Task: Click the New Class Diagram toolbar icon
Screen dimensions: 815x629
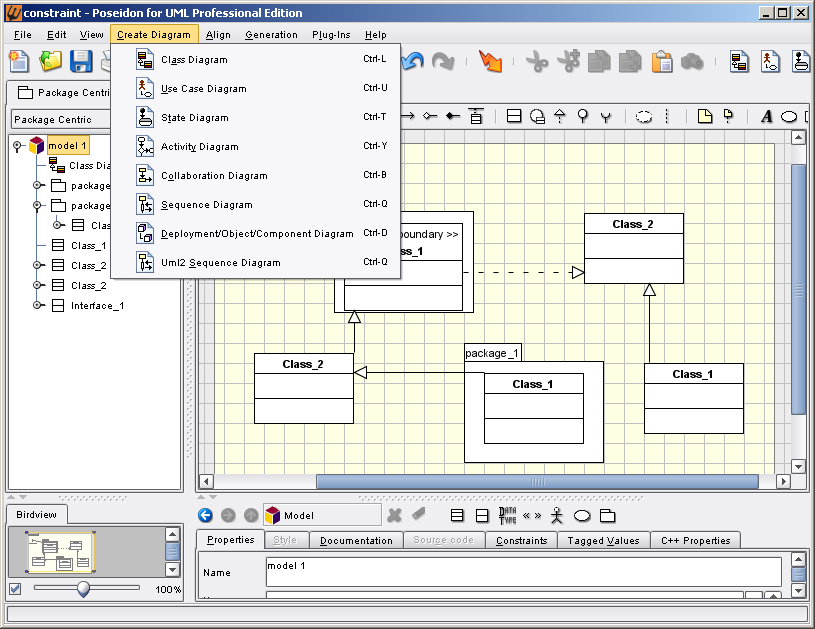Action: click(739, 61)
